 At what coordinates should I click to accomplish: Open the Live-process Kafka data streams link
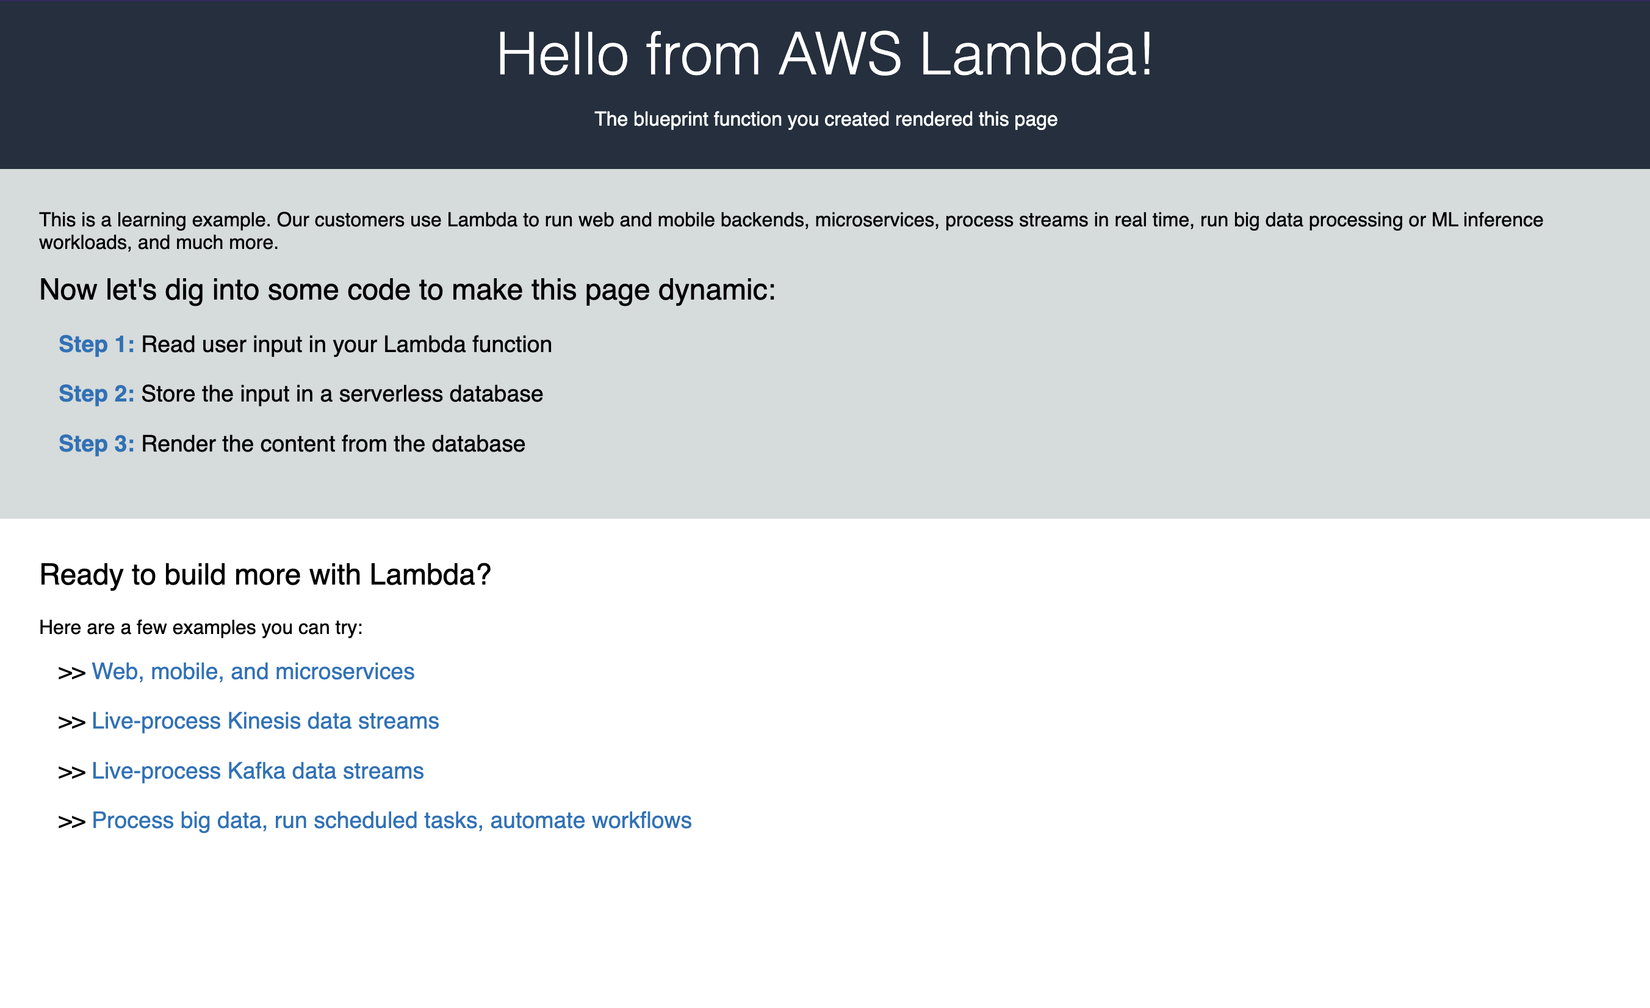[x=257, y=770]
